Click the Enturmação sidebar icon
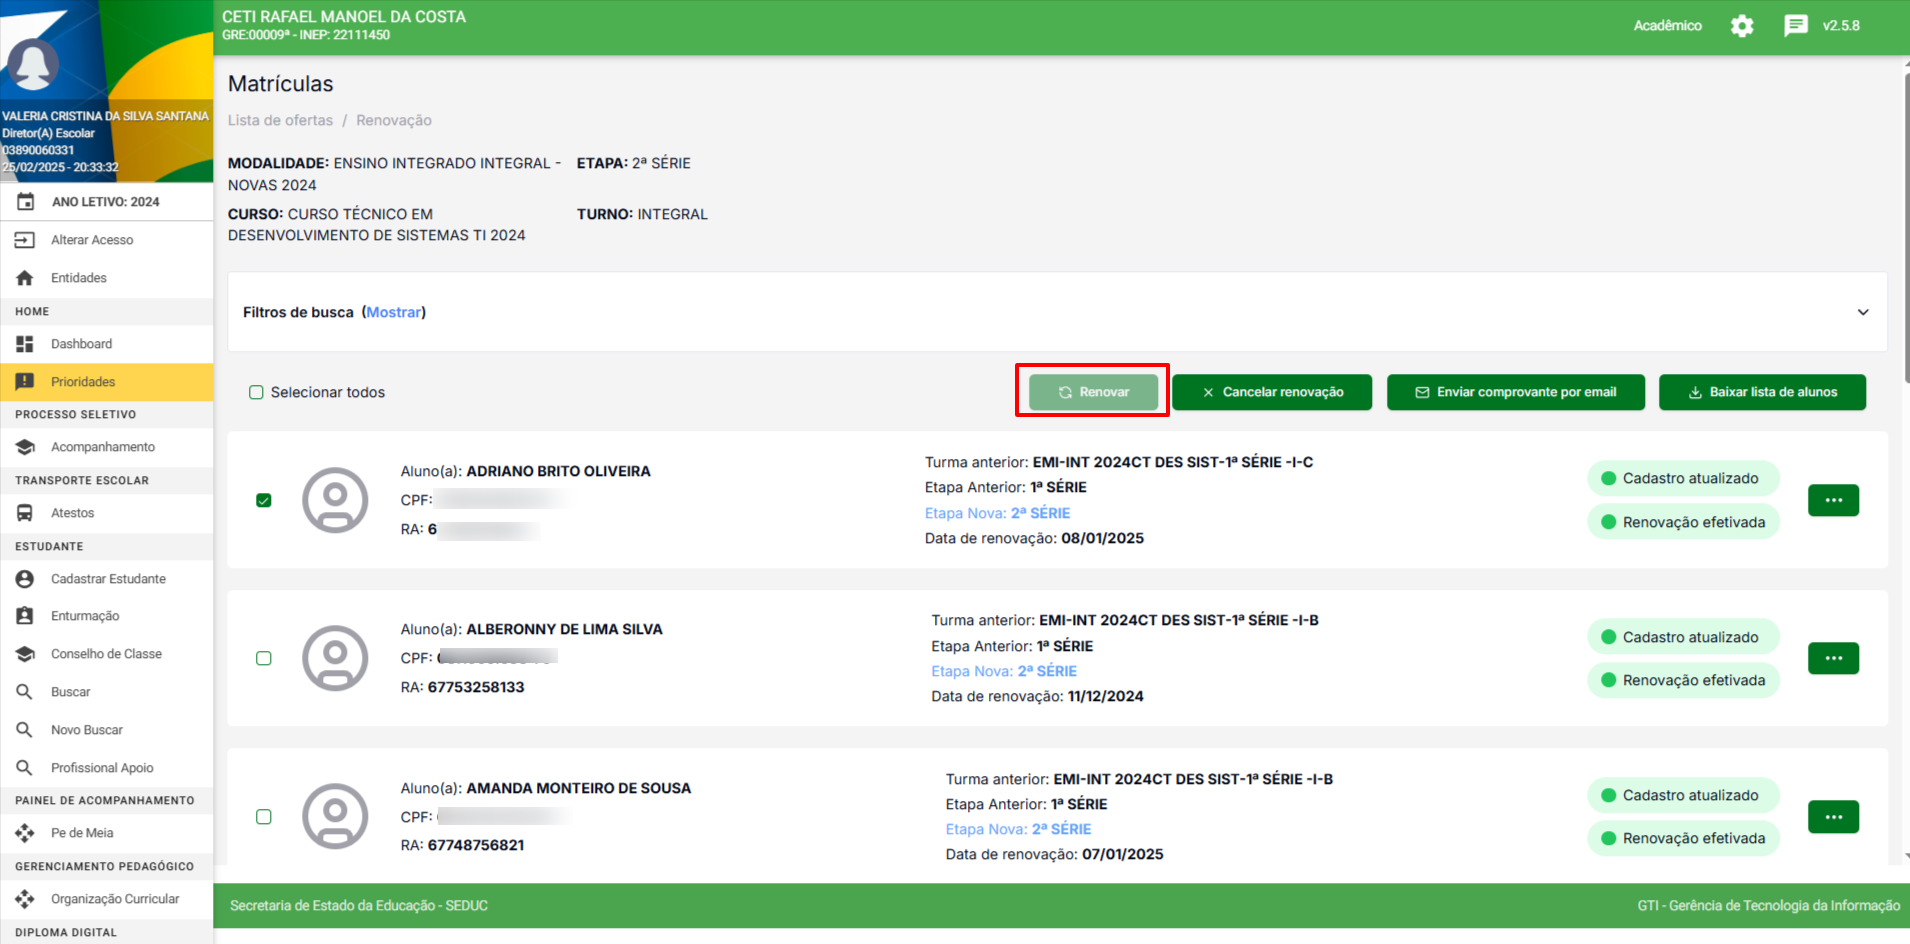Image resolution: width=1910 pixels, height=944 pixels. point(25,616)
